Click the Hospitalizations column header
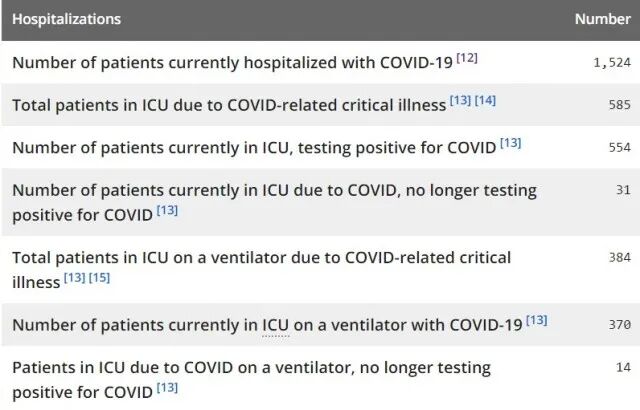This screenshot has width=640, height=410. click(x=67, y=19)
